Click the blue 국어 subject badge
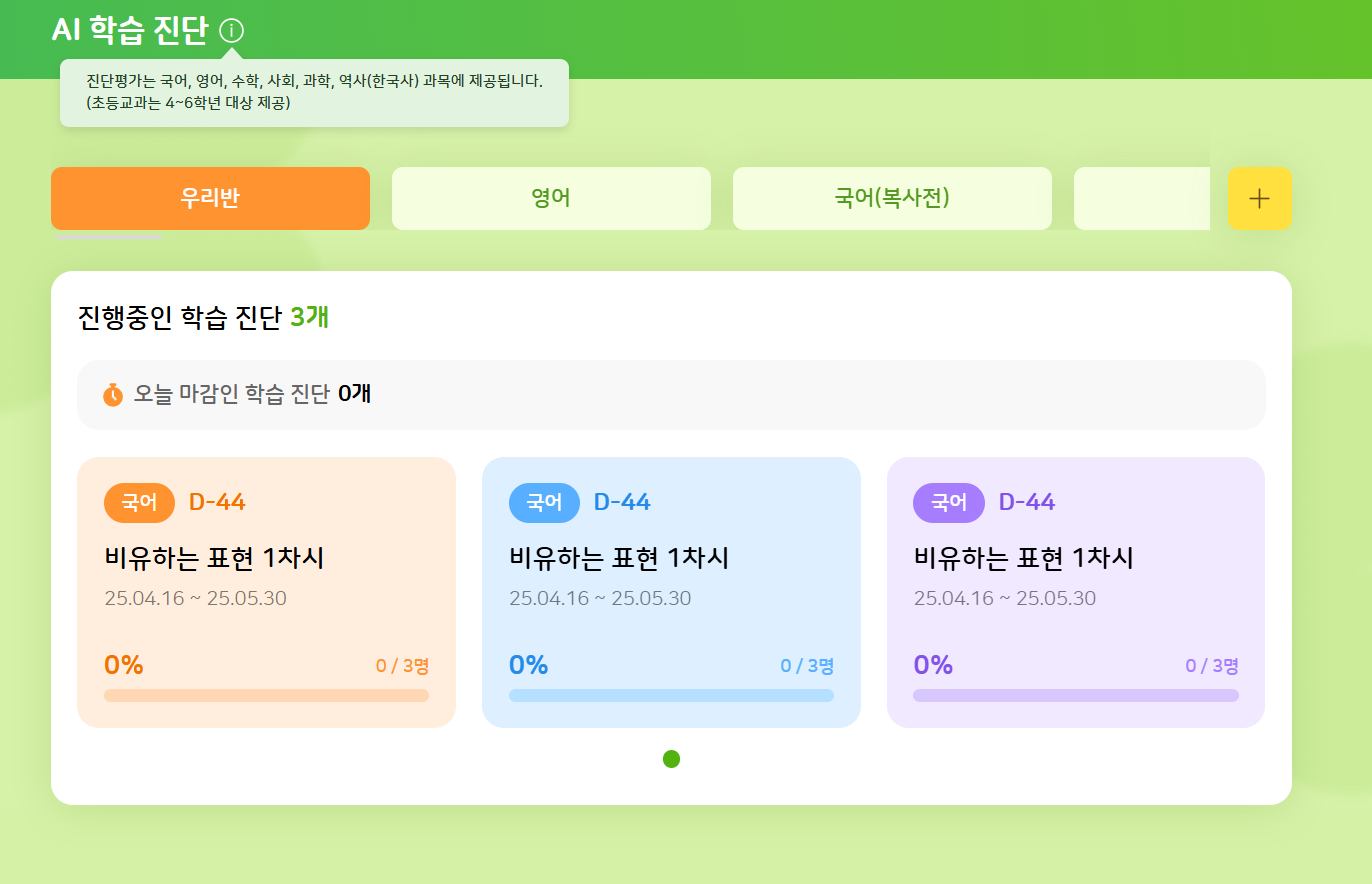This screenshot has height=884, width=1372. 544,502
